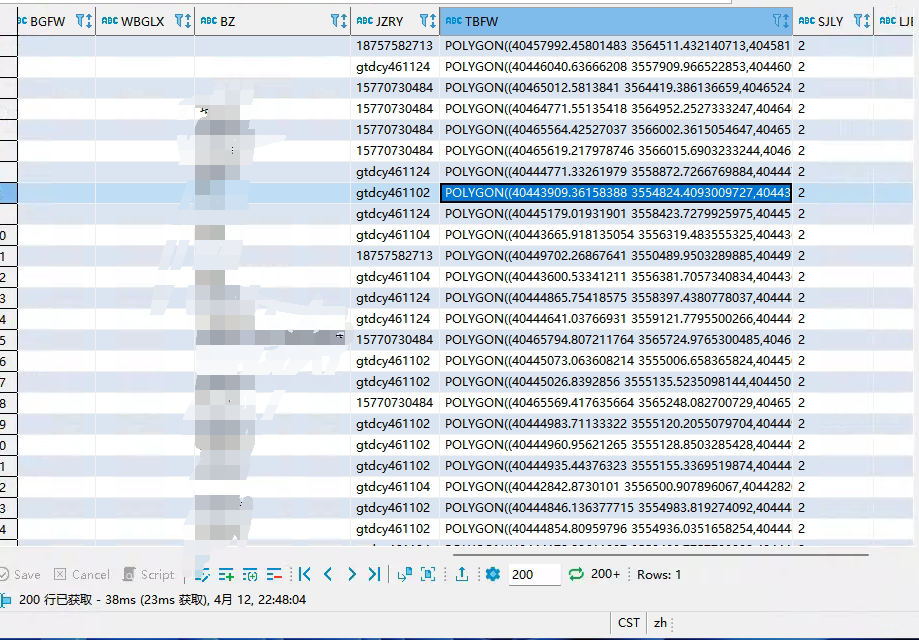
Task: Click the Duplicate row icon in toolbar
Action: (x=250, y=574)
